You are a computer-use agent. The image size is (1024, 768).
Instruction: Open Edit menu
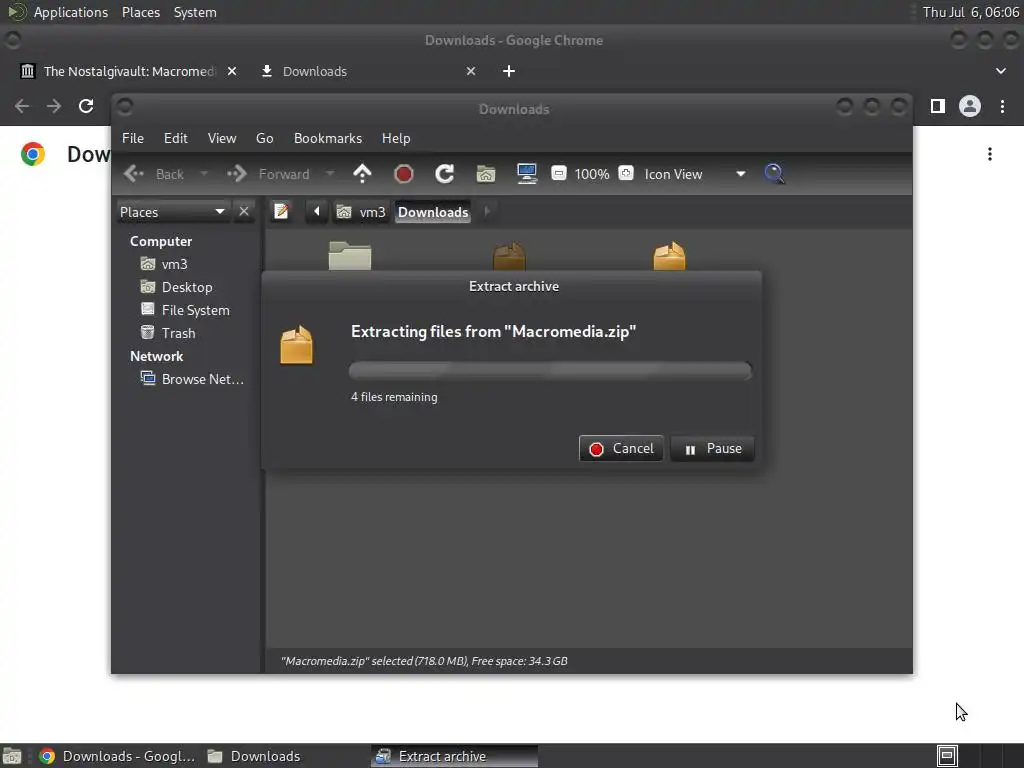point(176,138)
